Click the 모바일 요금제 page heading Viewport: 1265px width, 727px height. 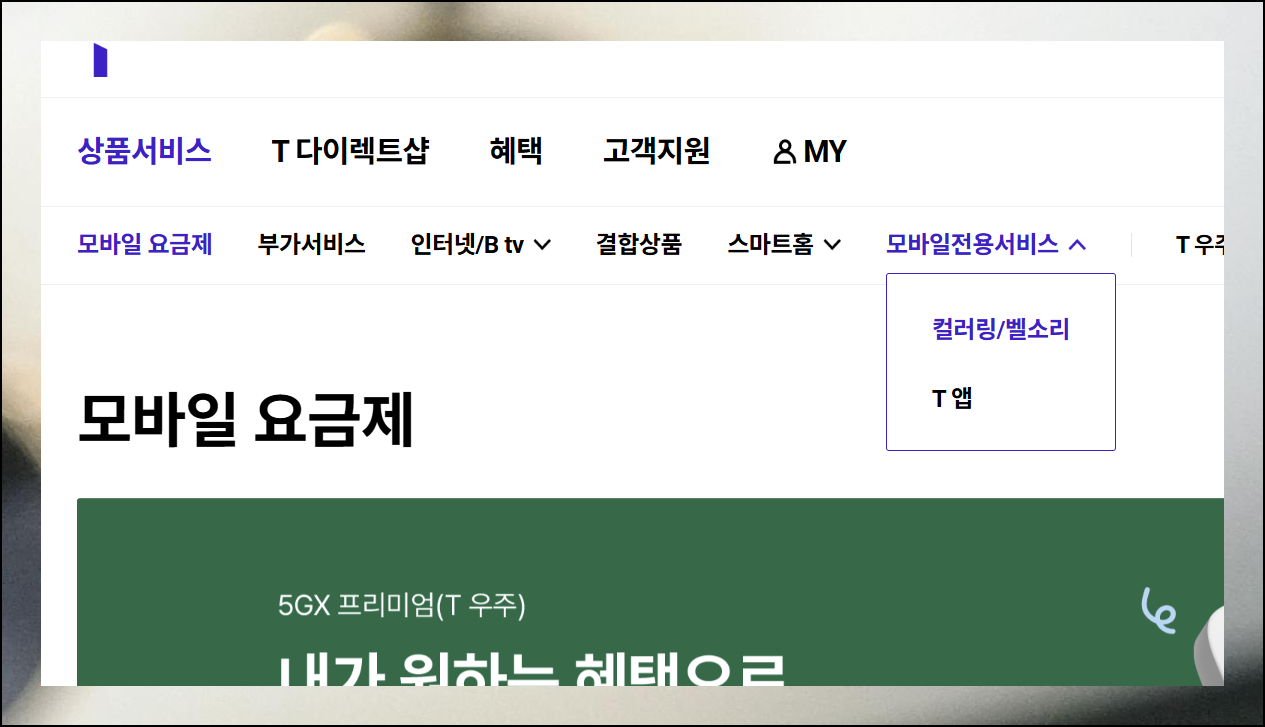tap(246, 420)
